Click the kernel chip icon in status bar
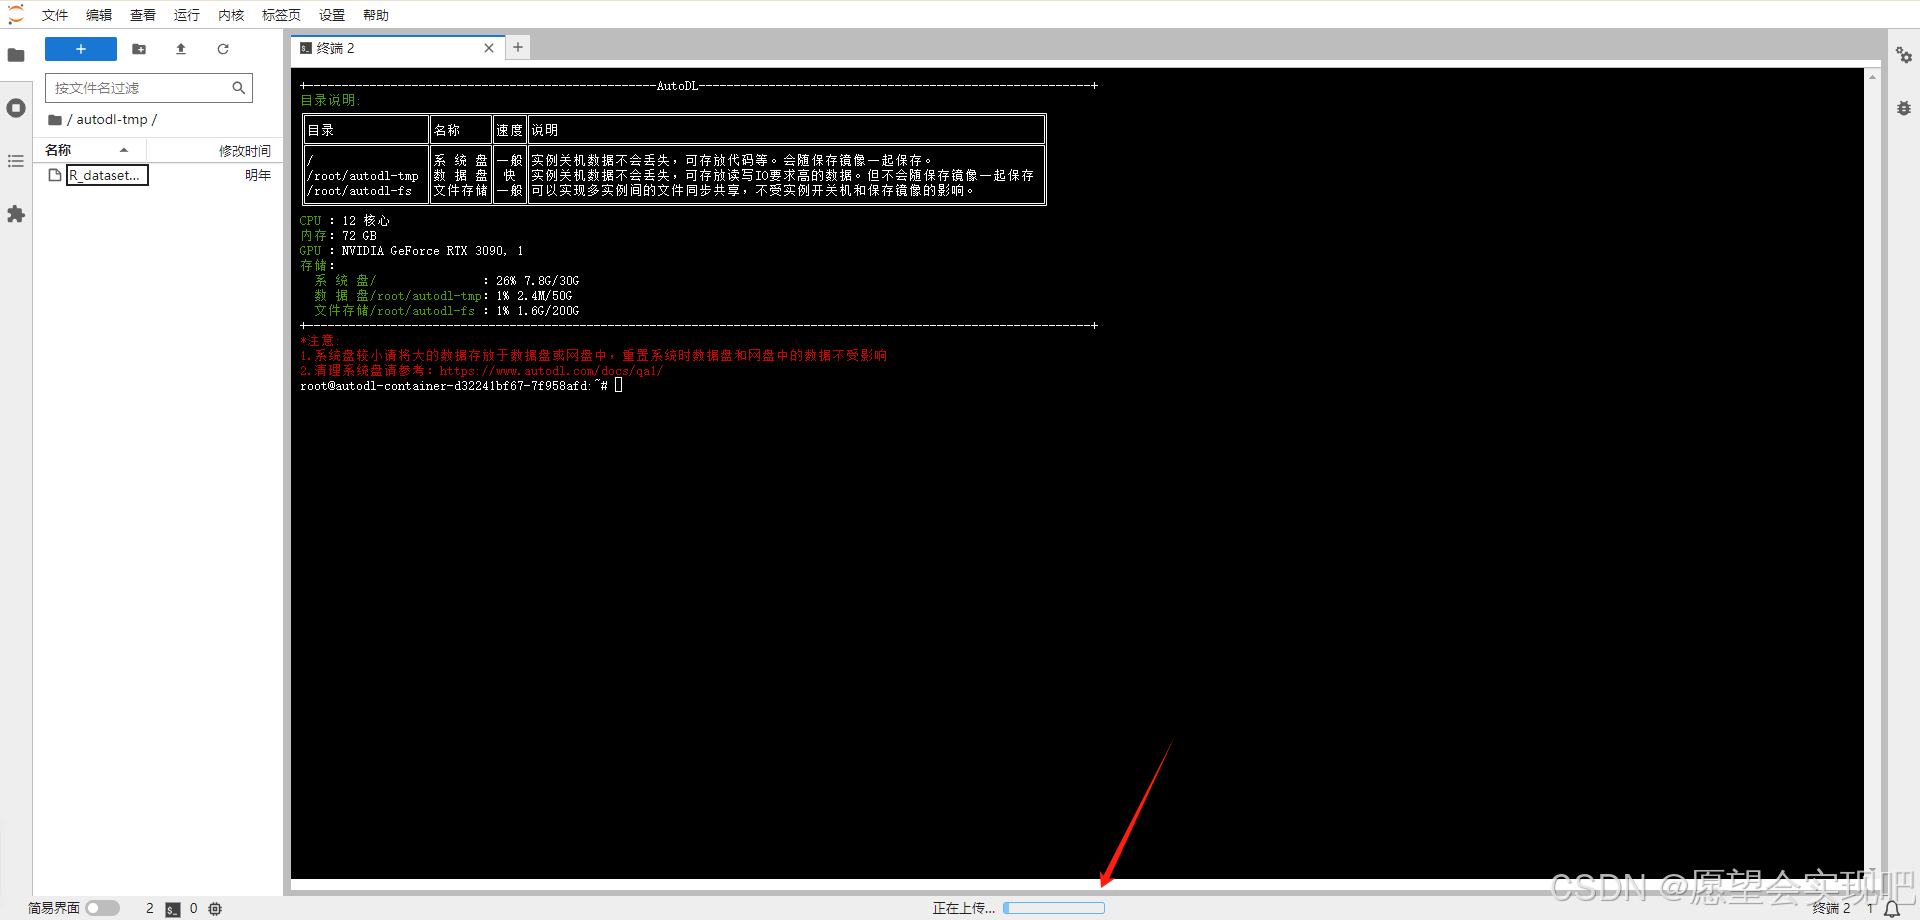Viewport: 1920px width, 920px height. [215, 909]
